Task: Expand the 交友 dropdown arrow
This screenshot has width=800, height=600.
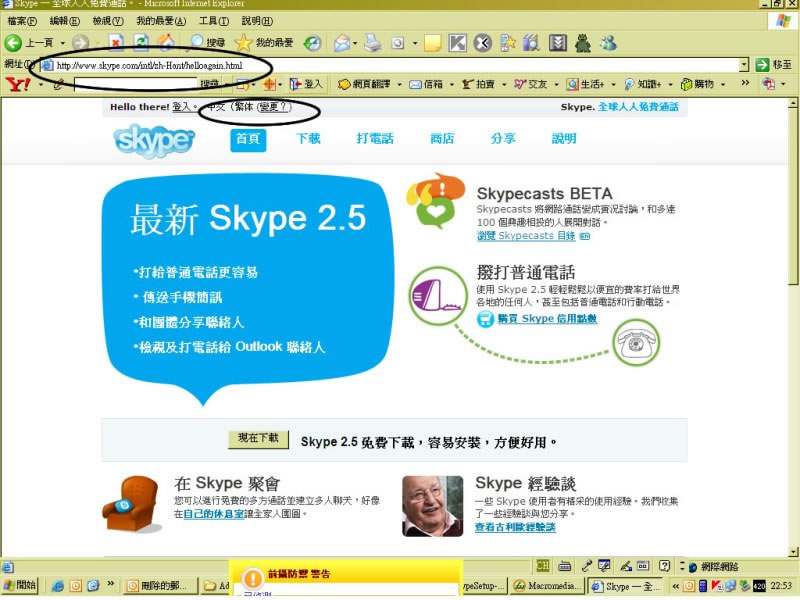Action: coord(556,84)
